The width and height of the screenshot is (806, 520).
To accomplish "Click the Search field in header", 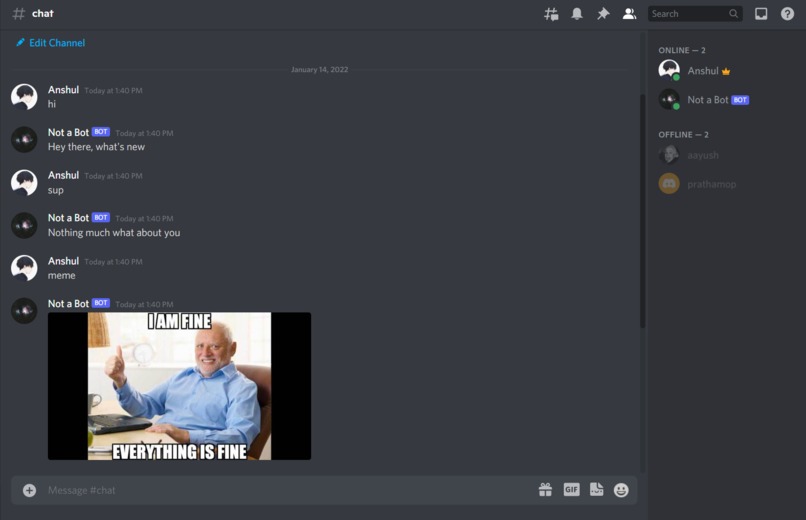I will pos(694,14).
